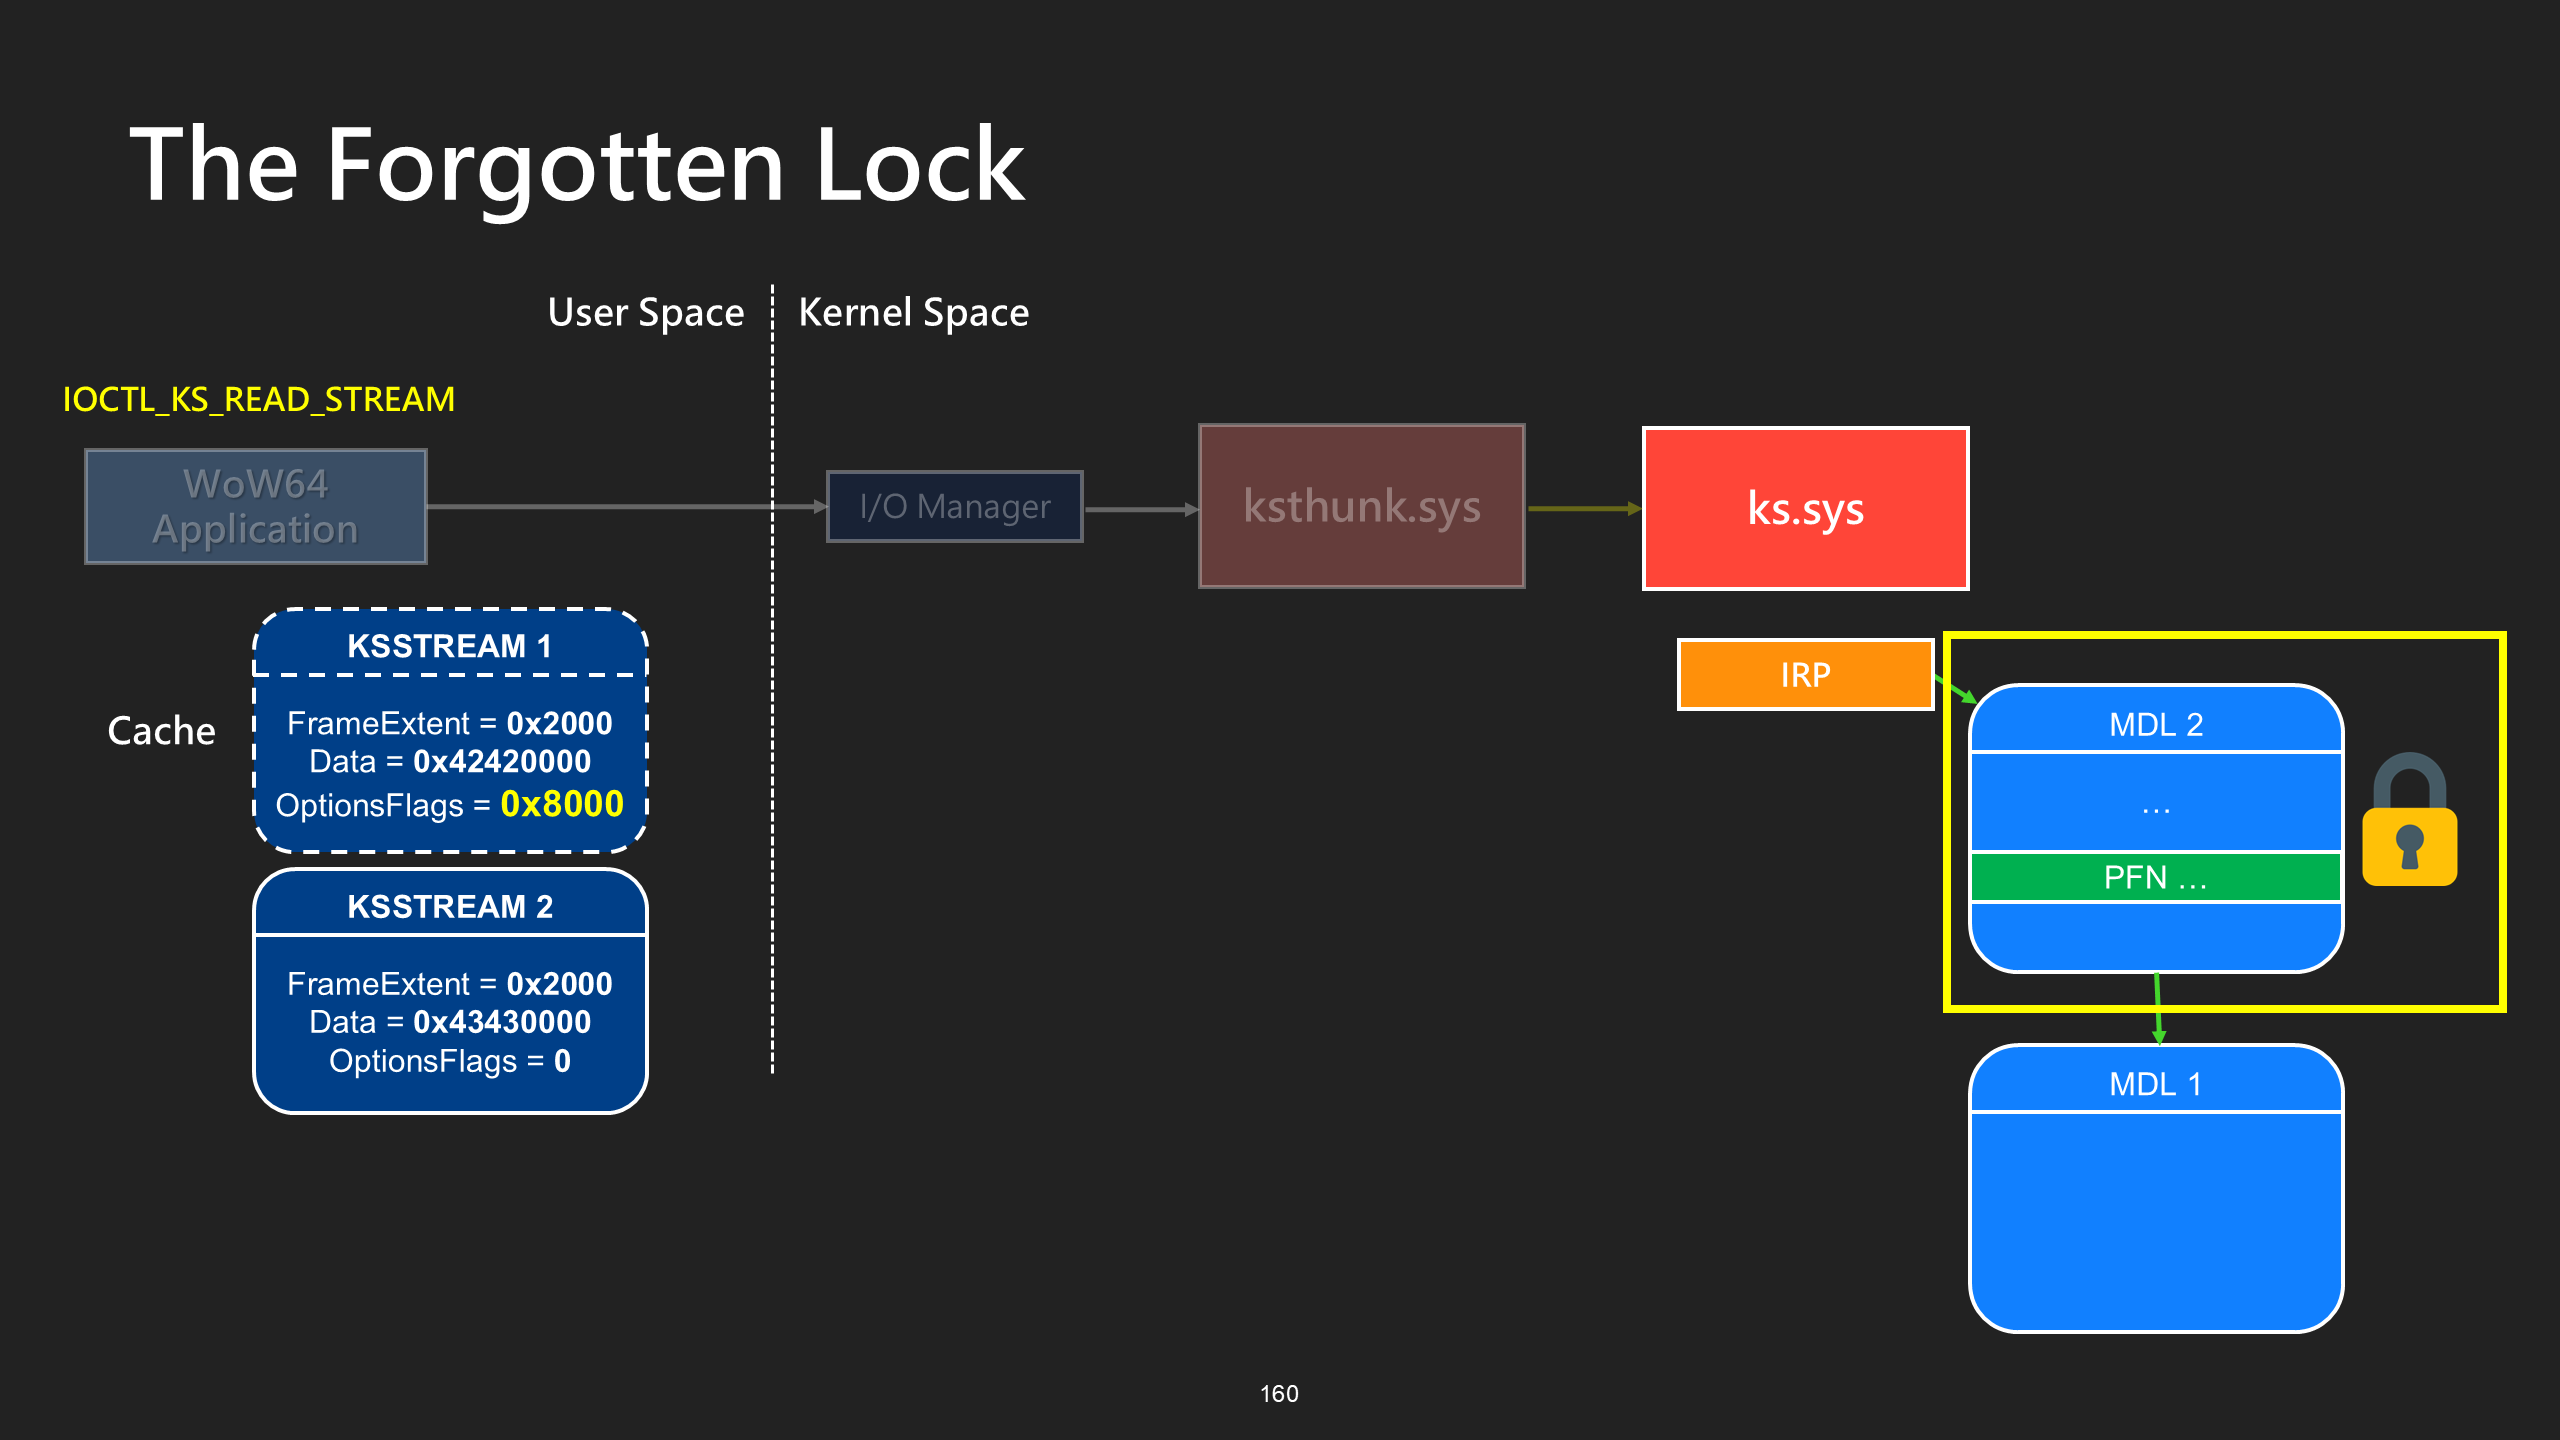2560x1440 pixels.
Task: Select the red ks.sys box
Action: tap(1805, 508)
